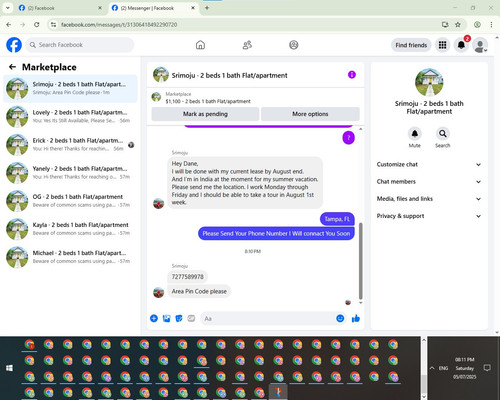View site information icon in address bar

click(x=53, y=25)
